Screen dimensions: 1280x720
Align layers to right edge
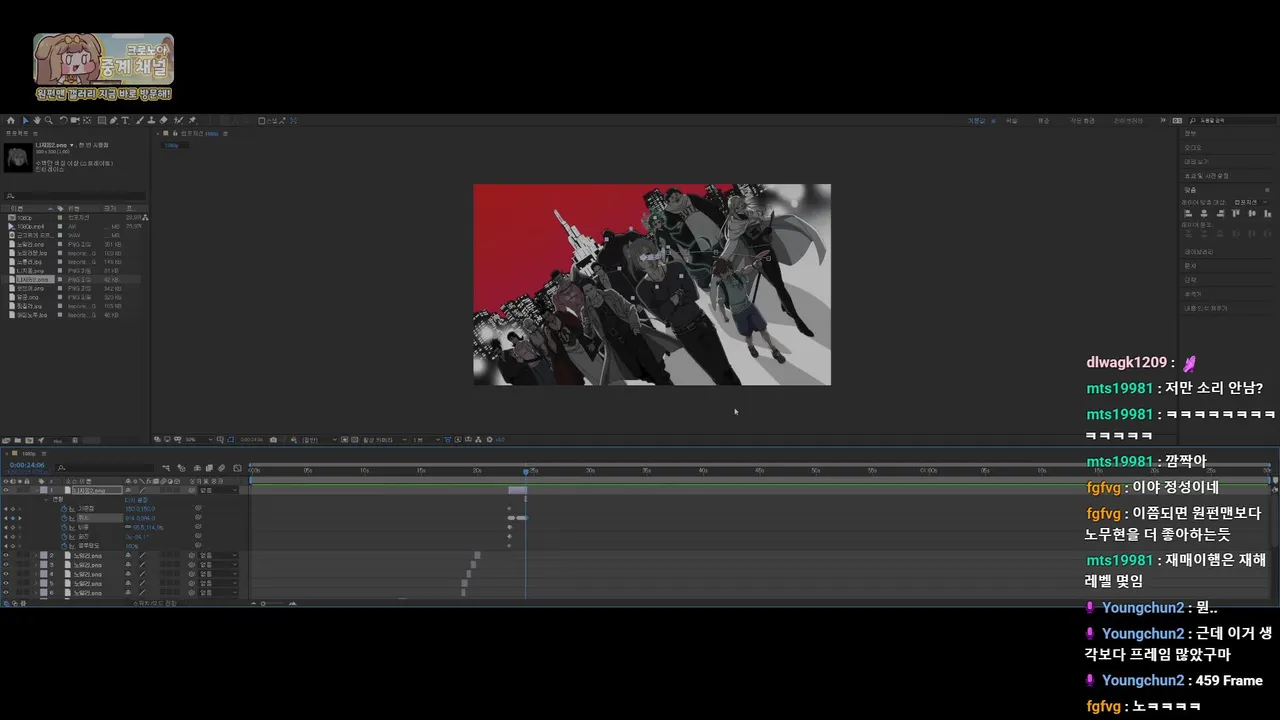[1220, 213]
